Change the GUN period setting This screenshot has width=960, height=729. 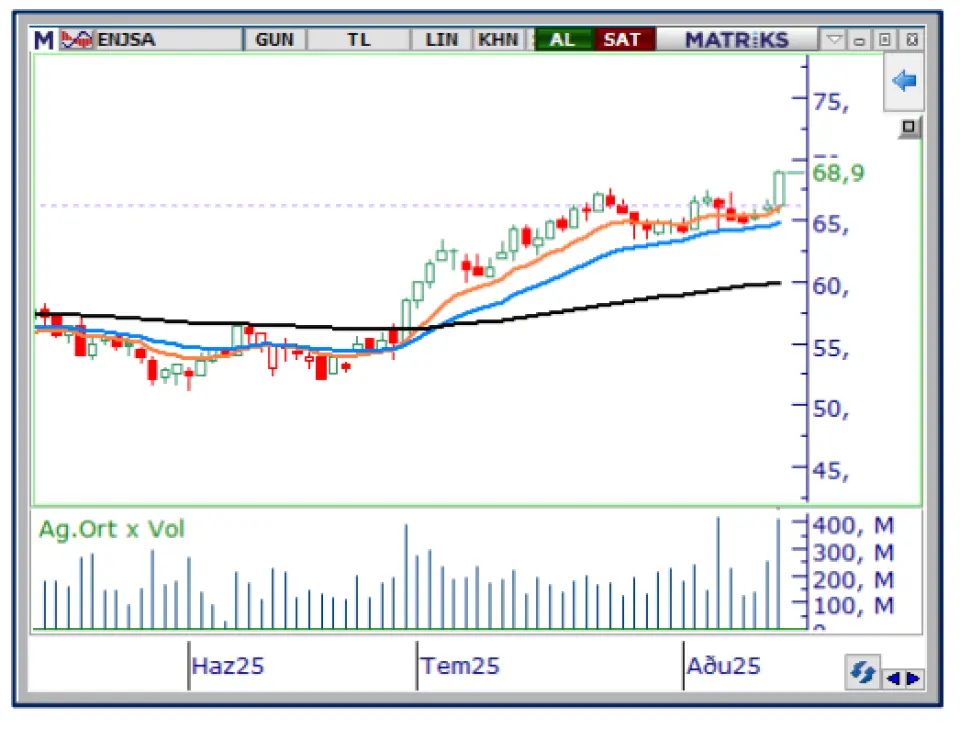click(x=274, y=40)
